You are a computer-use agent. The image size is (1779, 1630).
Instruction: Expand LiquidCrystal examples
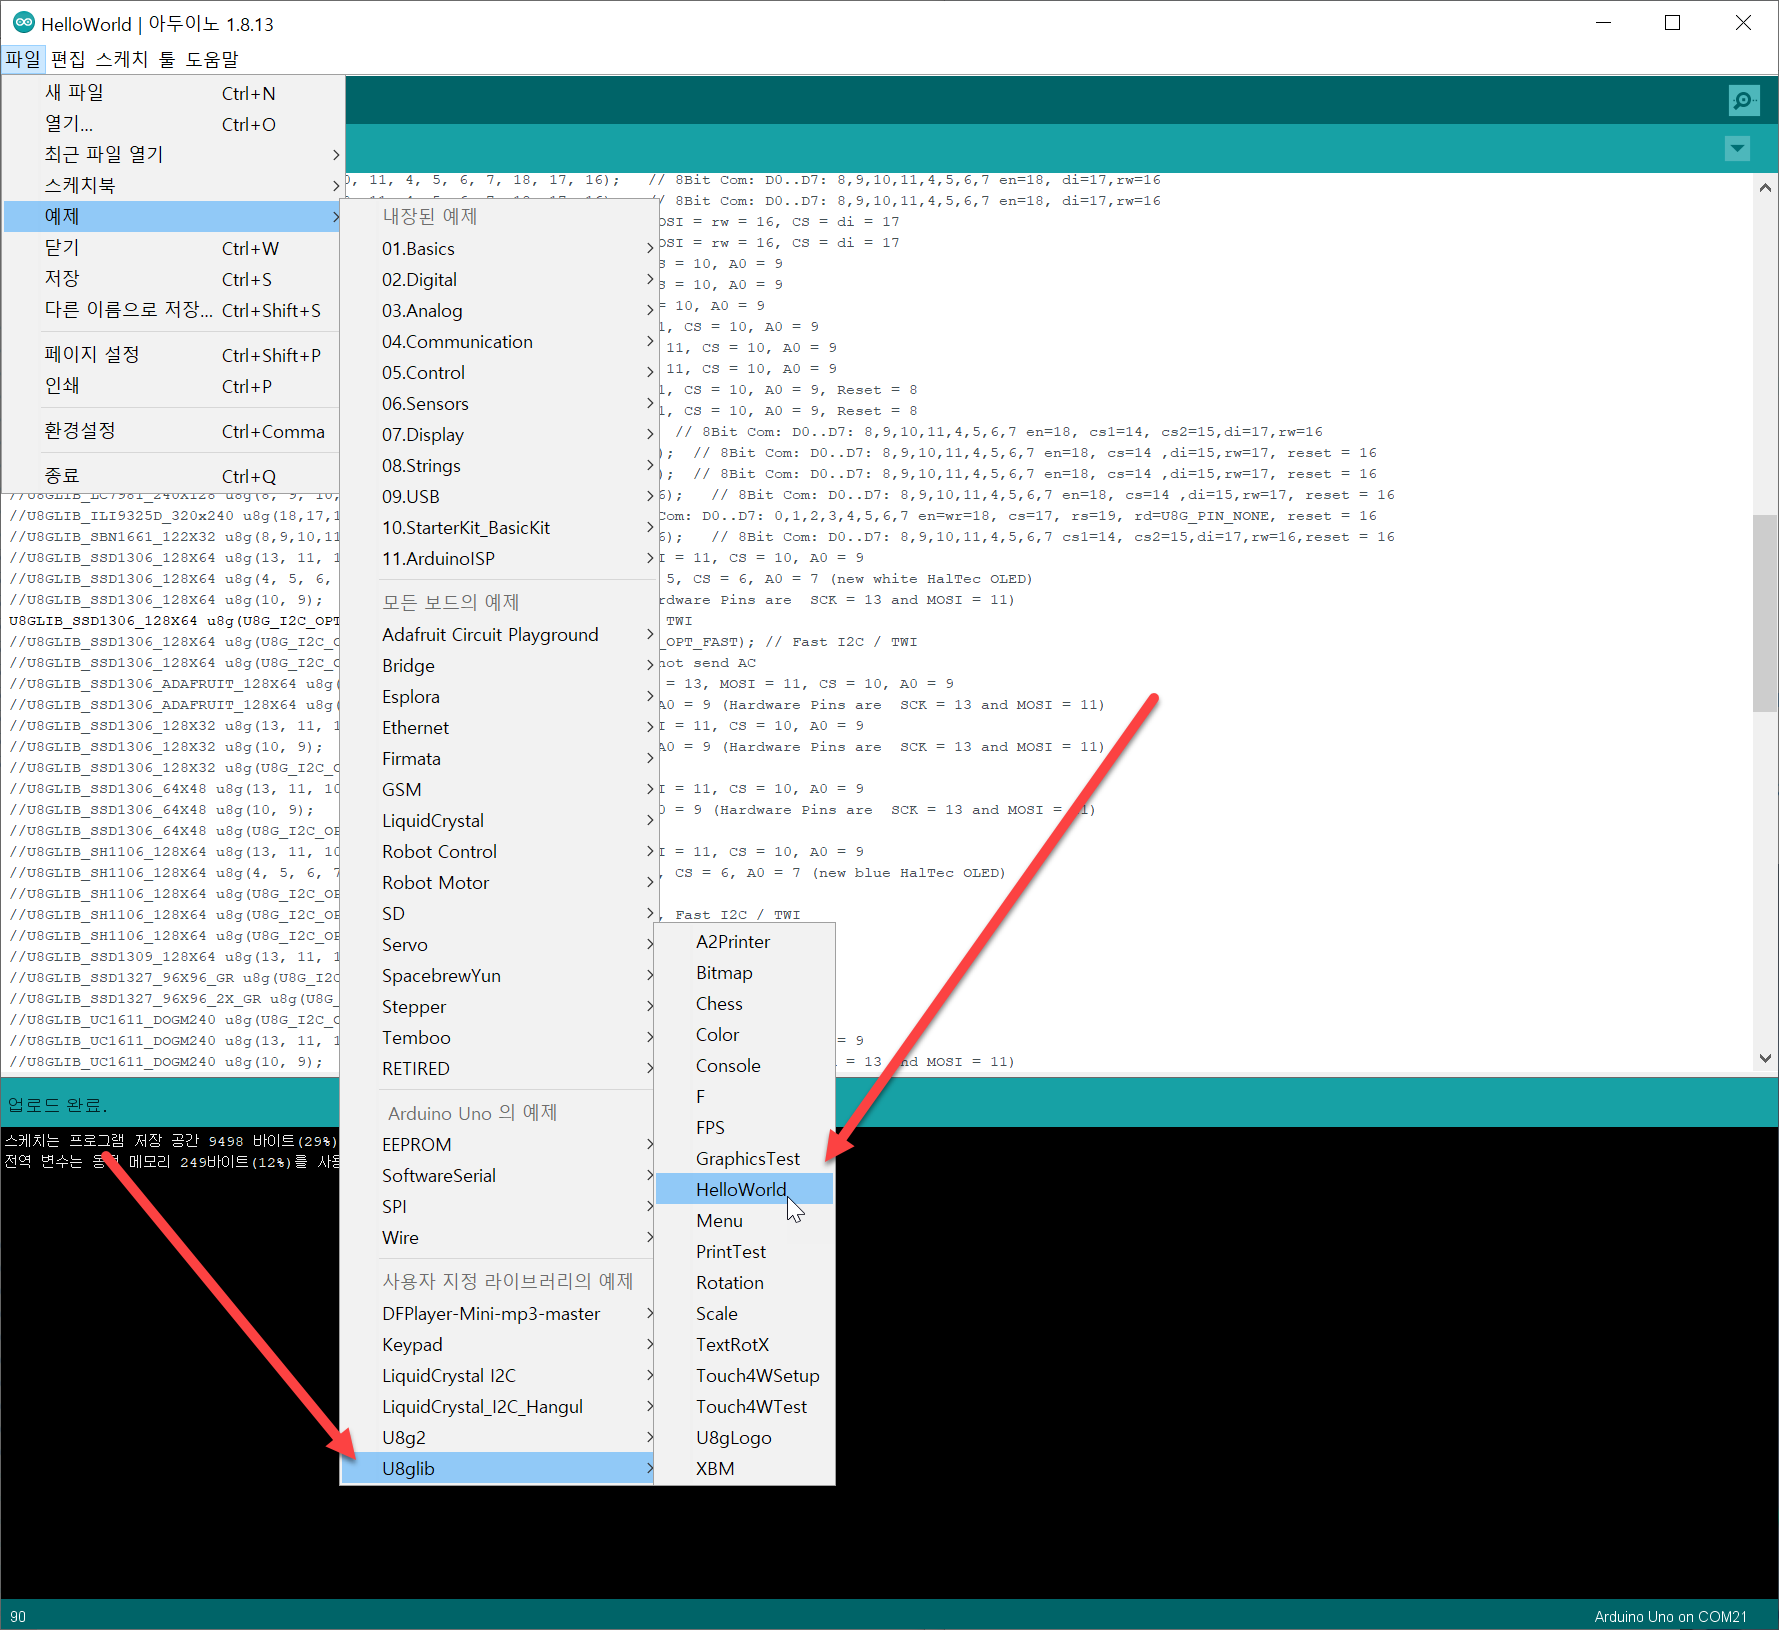coord(497,821)
